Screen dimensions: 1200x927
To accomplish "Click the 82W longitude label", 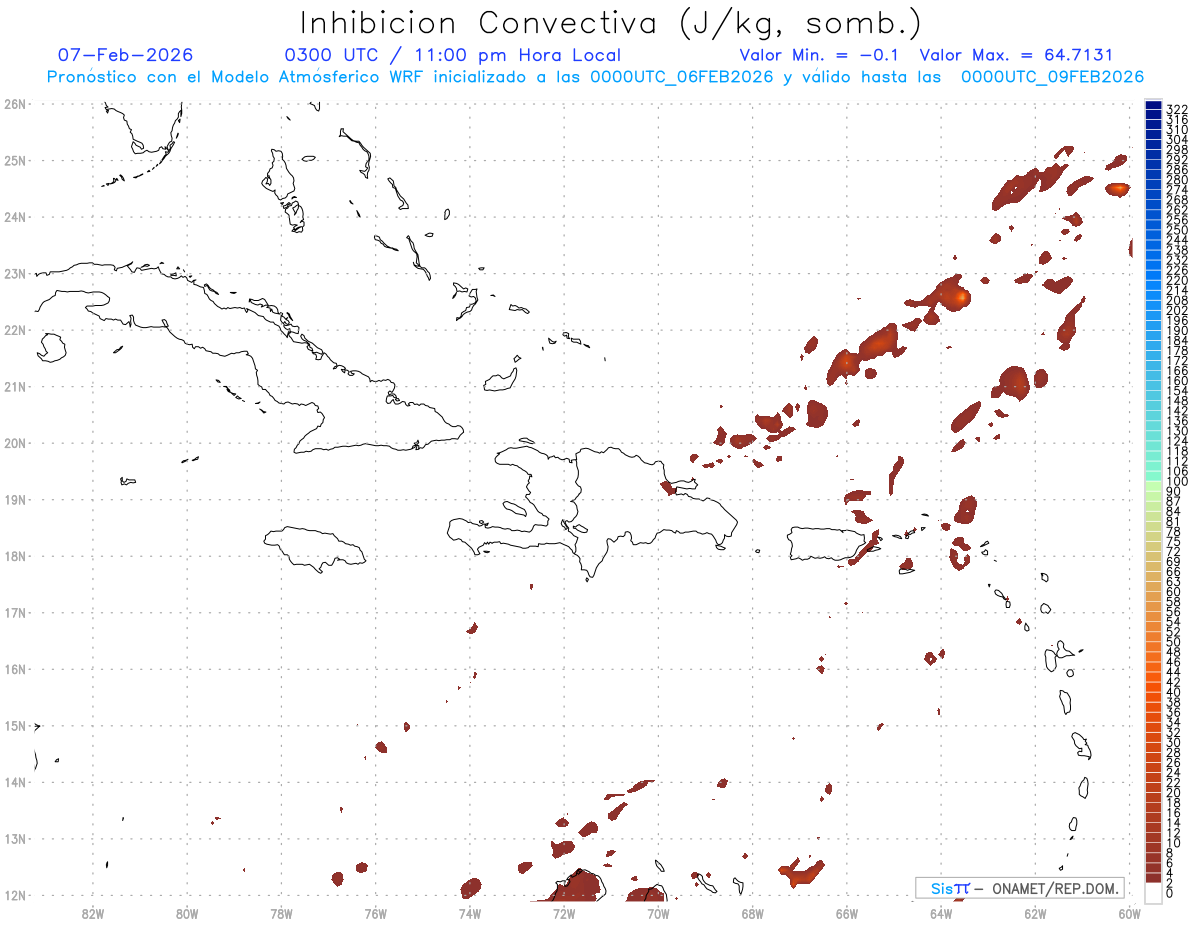I will [x=93, y=913].
